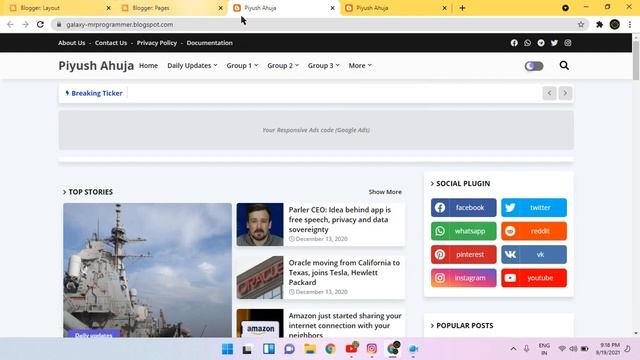Image resolution: width=640 pixels, height=360 pixels.
Task: Open Instagram app on taskbar
Action: point(371,349)
